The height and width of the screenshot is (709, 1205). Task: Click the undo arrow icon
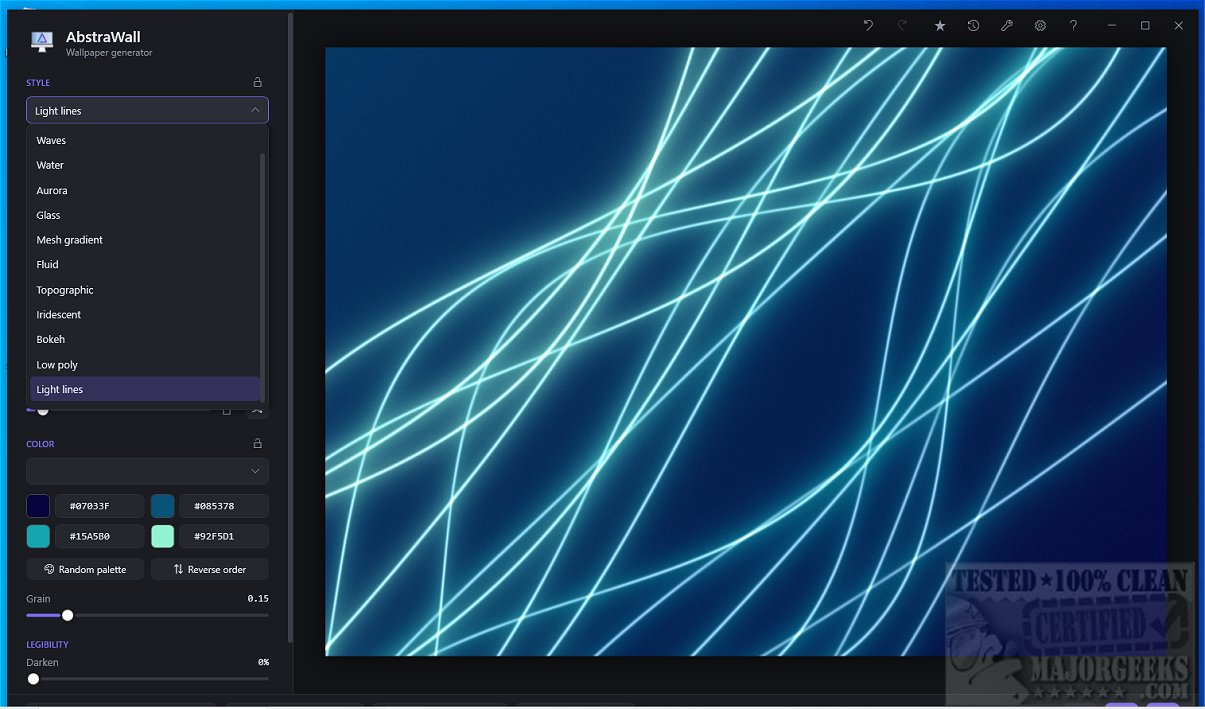(868, 26)
